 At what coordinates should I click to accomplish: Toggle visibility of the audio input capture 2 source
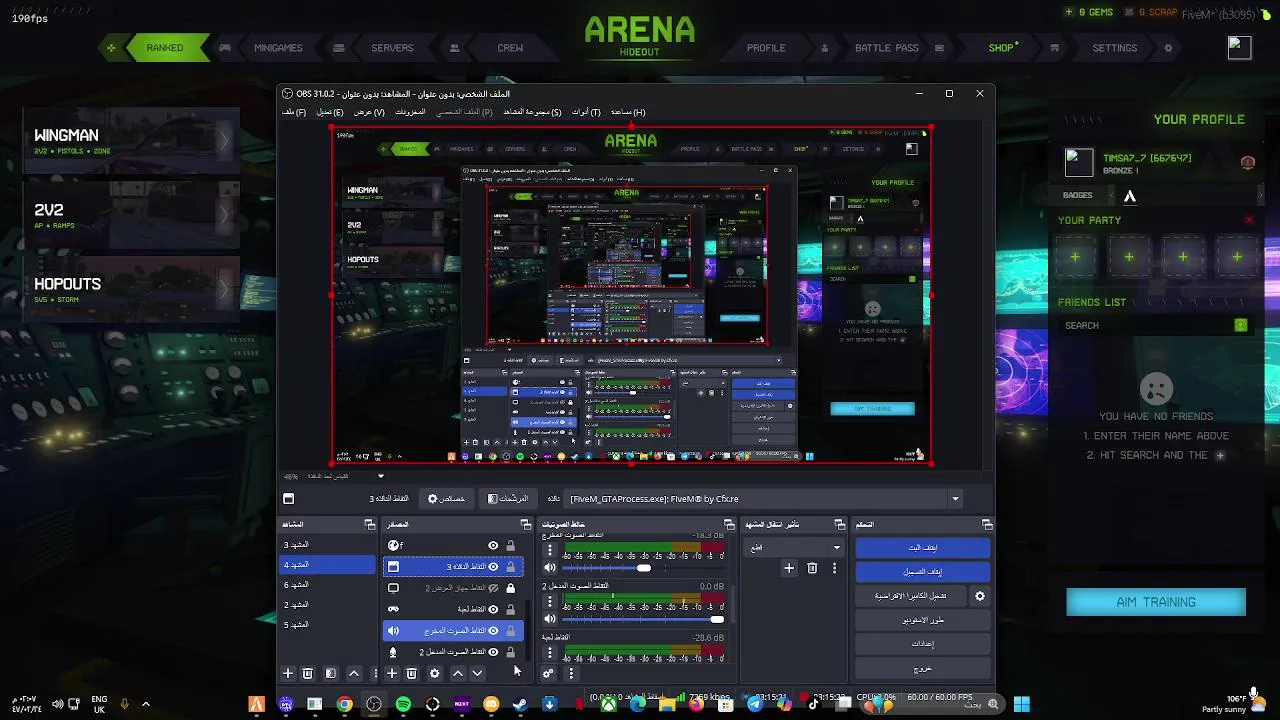pyautogui.click(x=493, y=652)
